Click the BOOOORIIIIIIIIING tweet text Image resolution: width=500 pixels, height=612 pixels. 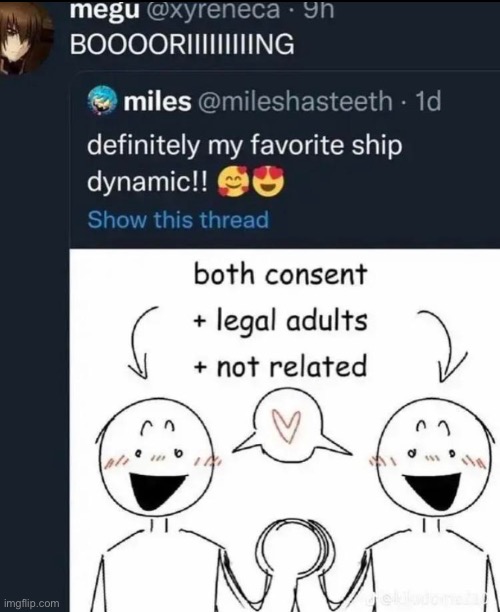pos(182,44)
